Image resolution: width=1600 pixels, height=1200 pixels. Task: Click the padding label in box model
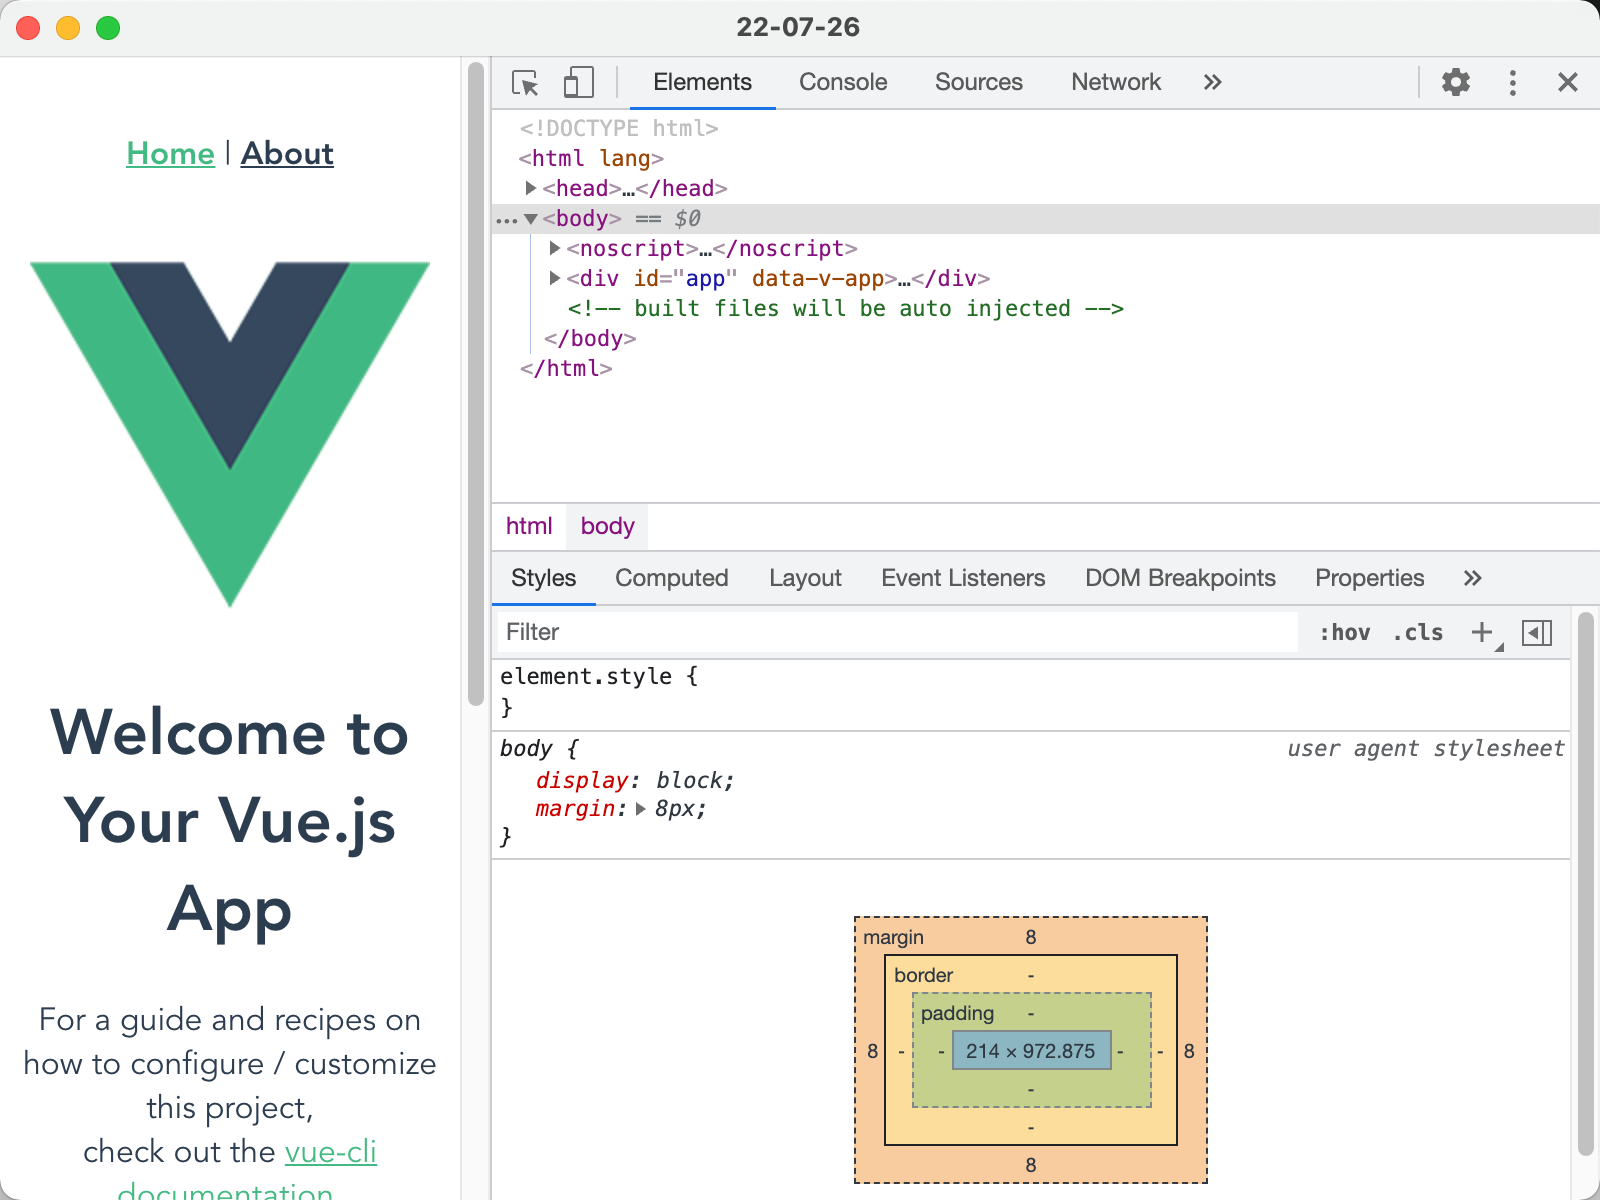click(x=957, y=1013)
